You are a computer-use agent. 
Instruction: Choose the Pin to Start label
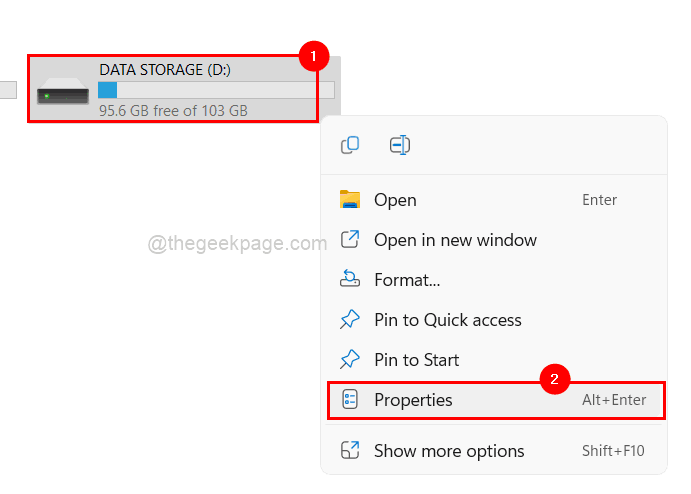(x=417, y=360)
